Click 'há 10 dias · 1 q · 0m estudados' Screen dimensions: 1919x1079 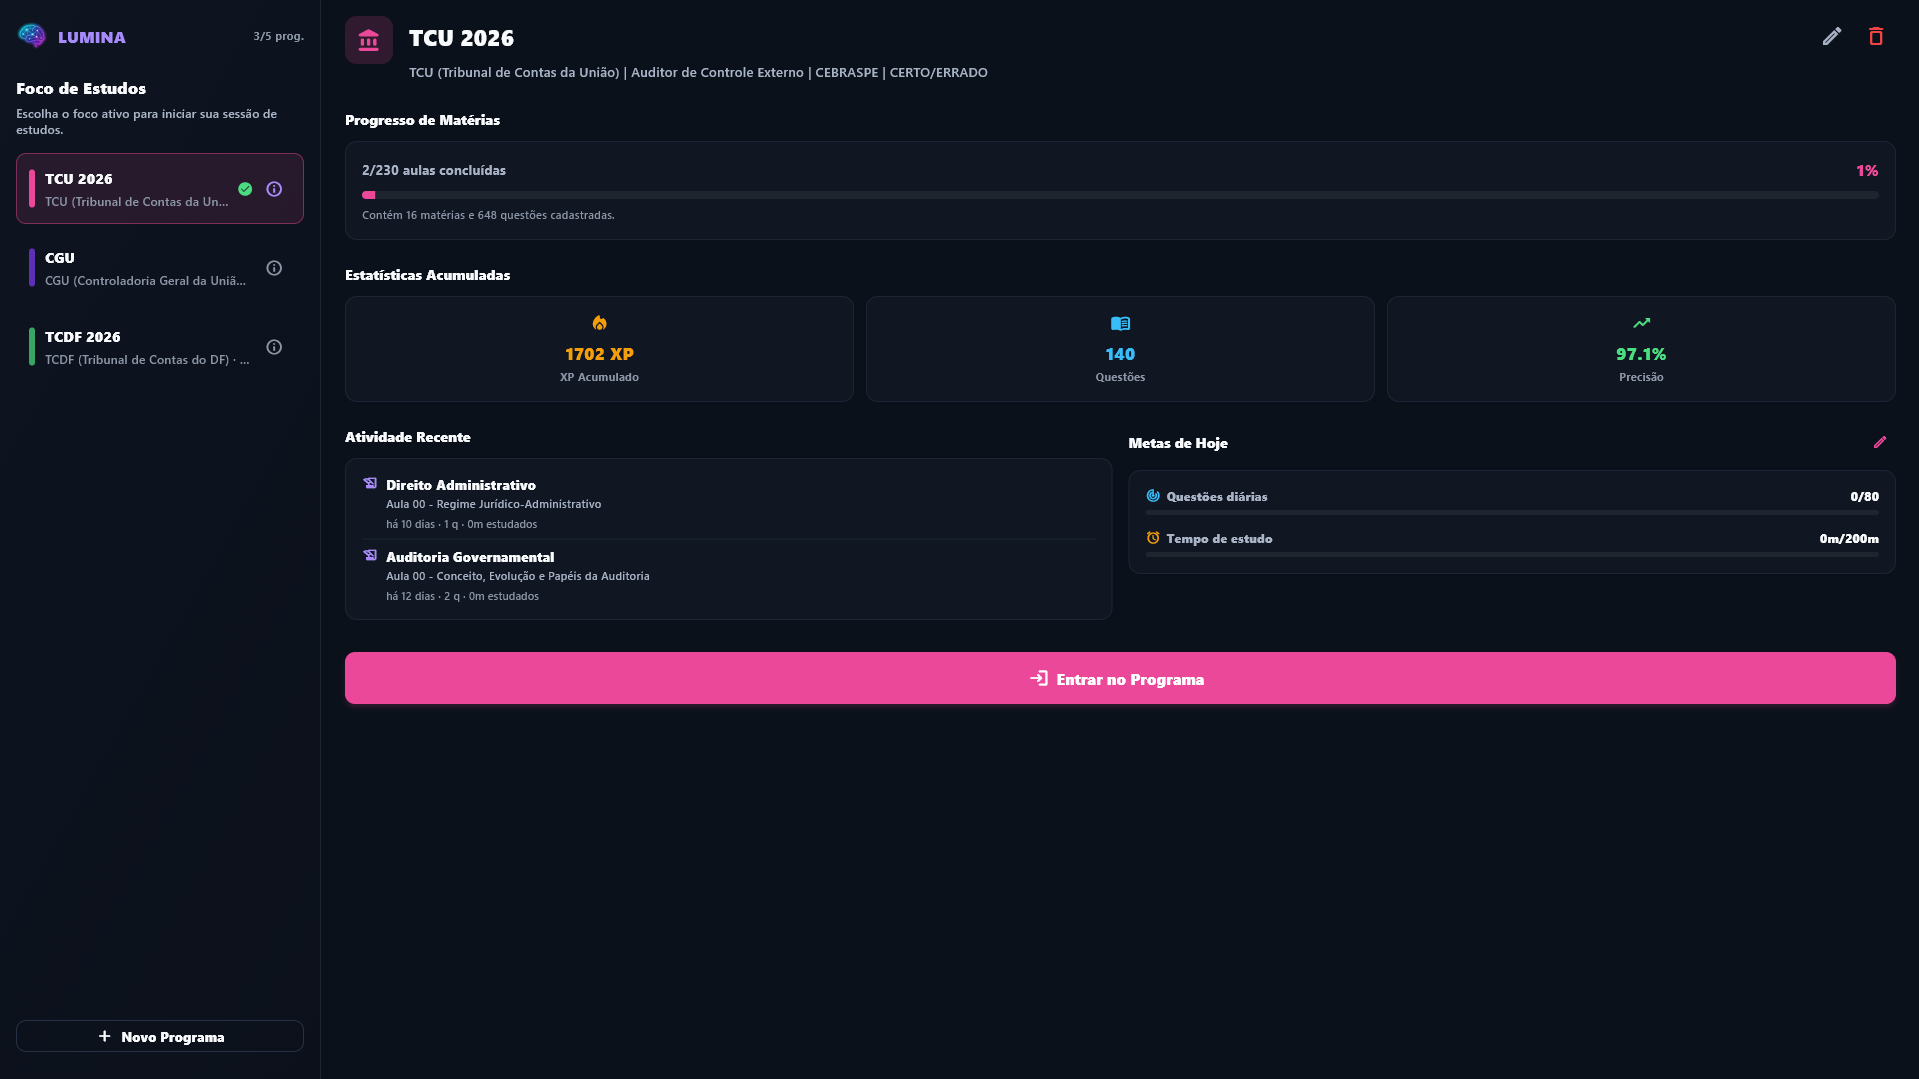(462, 524)
